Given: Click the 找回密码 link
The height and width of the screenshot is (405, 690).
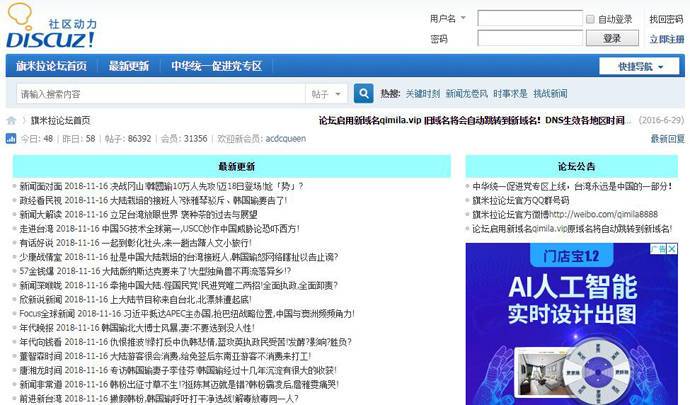Looking at the screenshot, I should (665, 19).
